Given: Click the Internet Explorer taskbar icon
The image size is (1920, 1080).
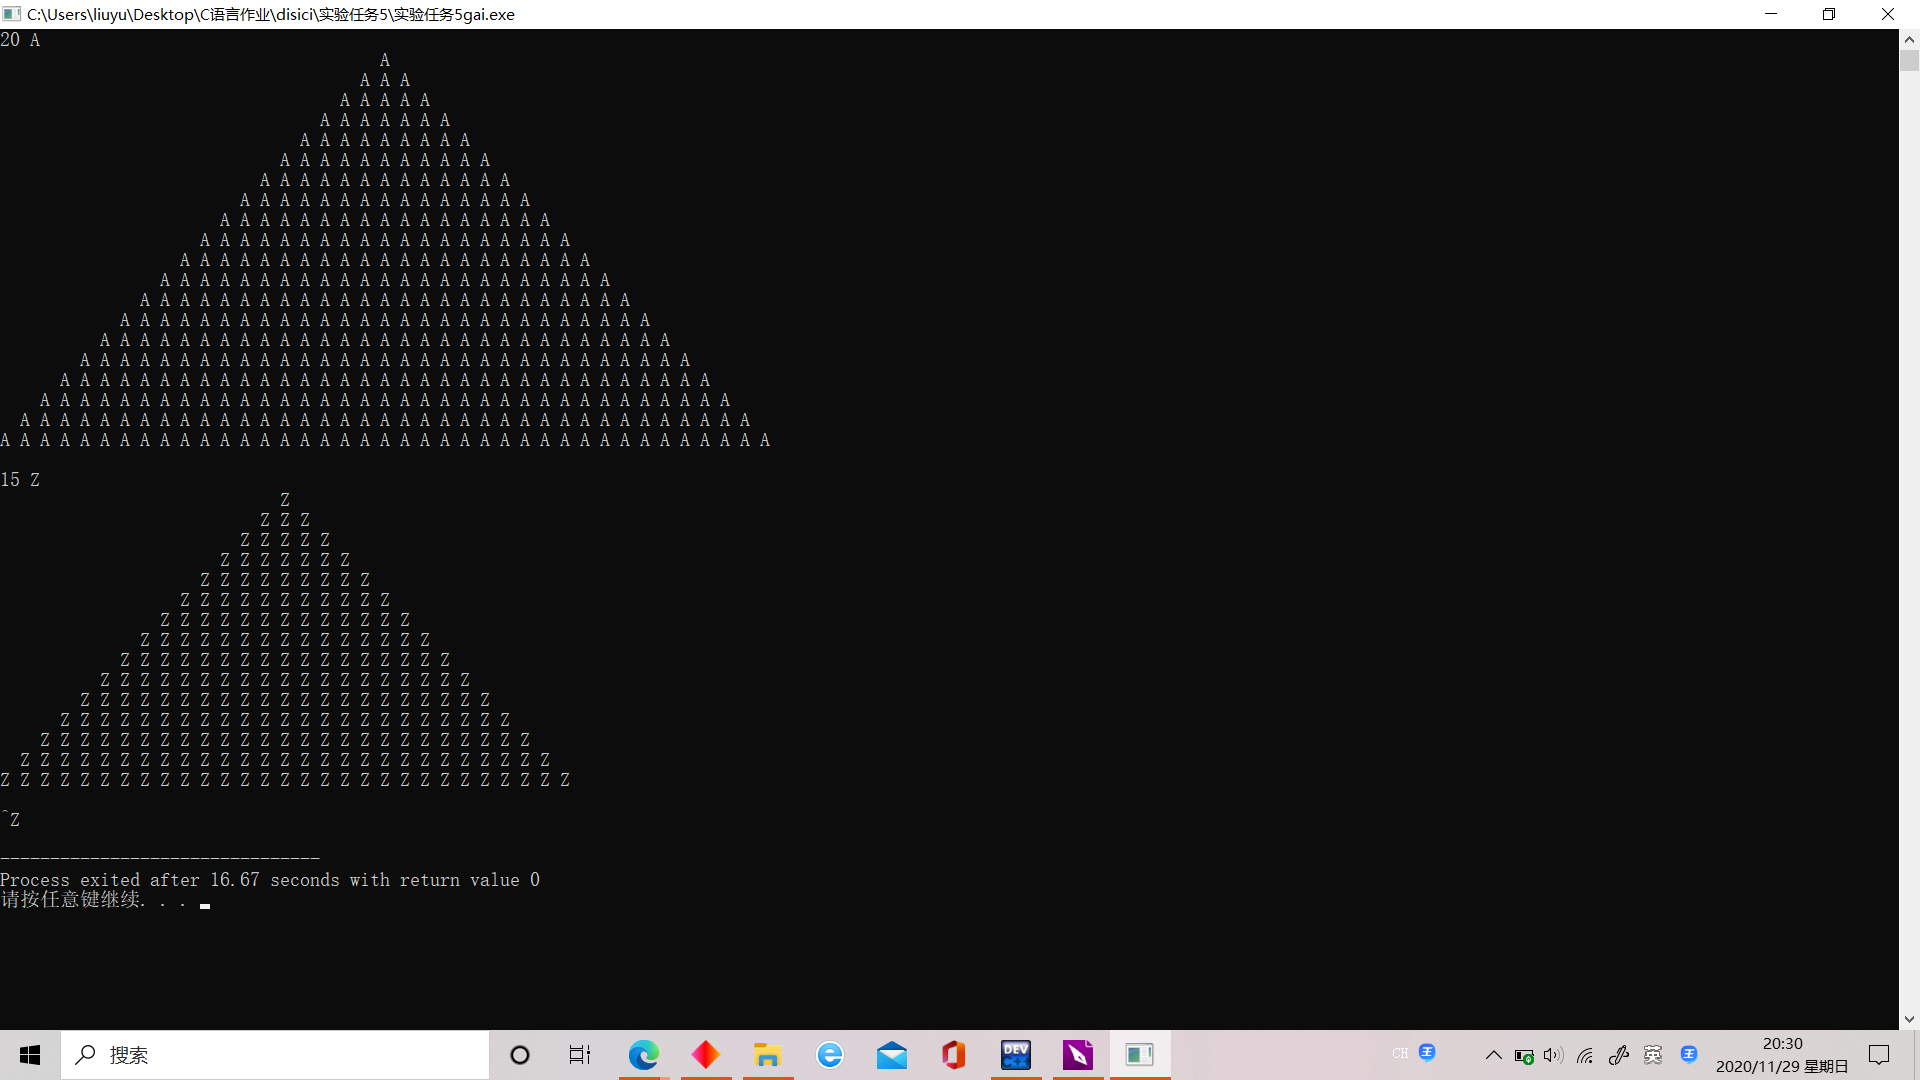Looking at the screenshot, I should click(x=829, y=1055).
